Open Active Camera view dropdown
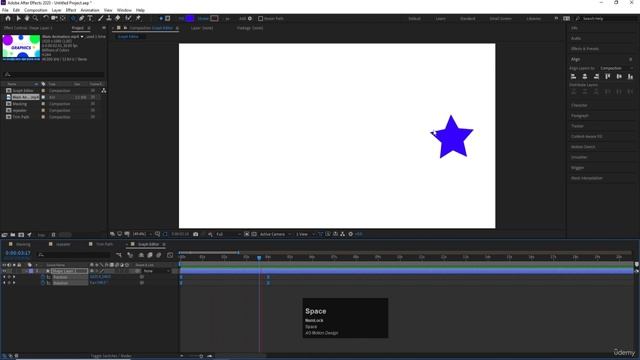Viewport: 640px width, 360px height. point(276,234)
